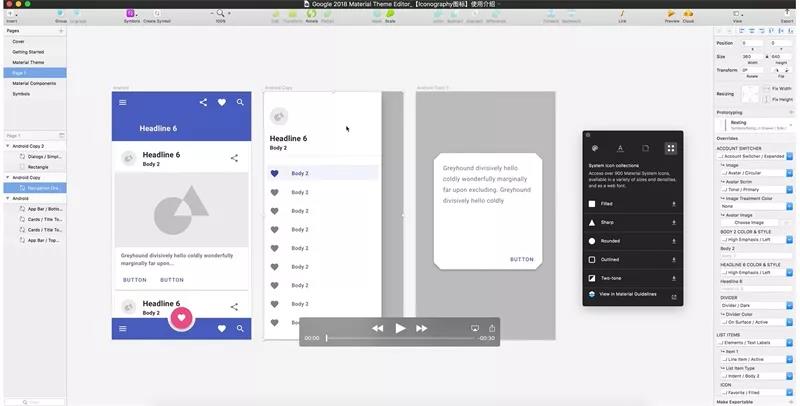This screenshot has height=406, width=800.
Task: Click the Choose Image button
Action: 749,222
